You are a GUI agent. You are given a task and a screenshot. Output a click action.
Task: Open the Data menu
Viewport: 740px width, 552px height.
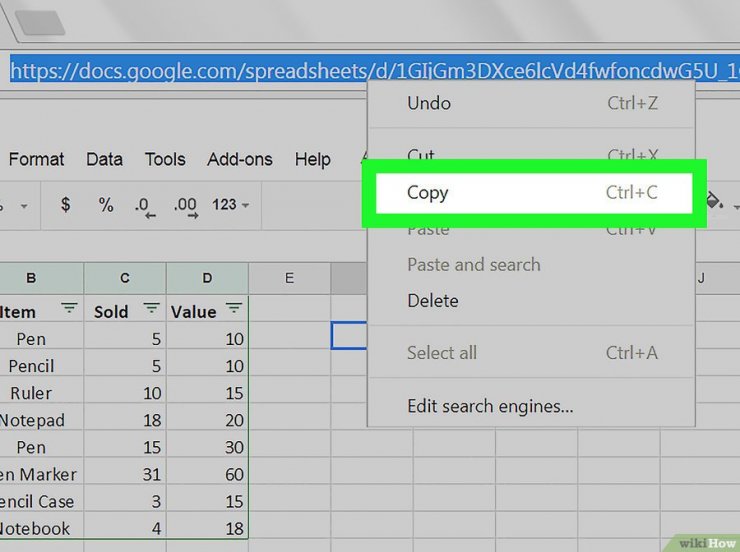pyautogui.click(x=104, y=159)
